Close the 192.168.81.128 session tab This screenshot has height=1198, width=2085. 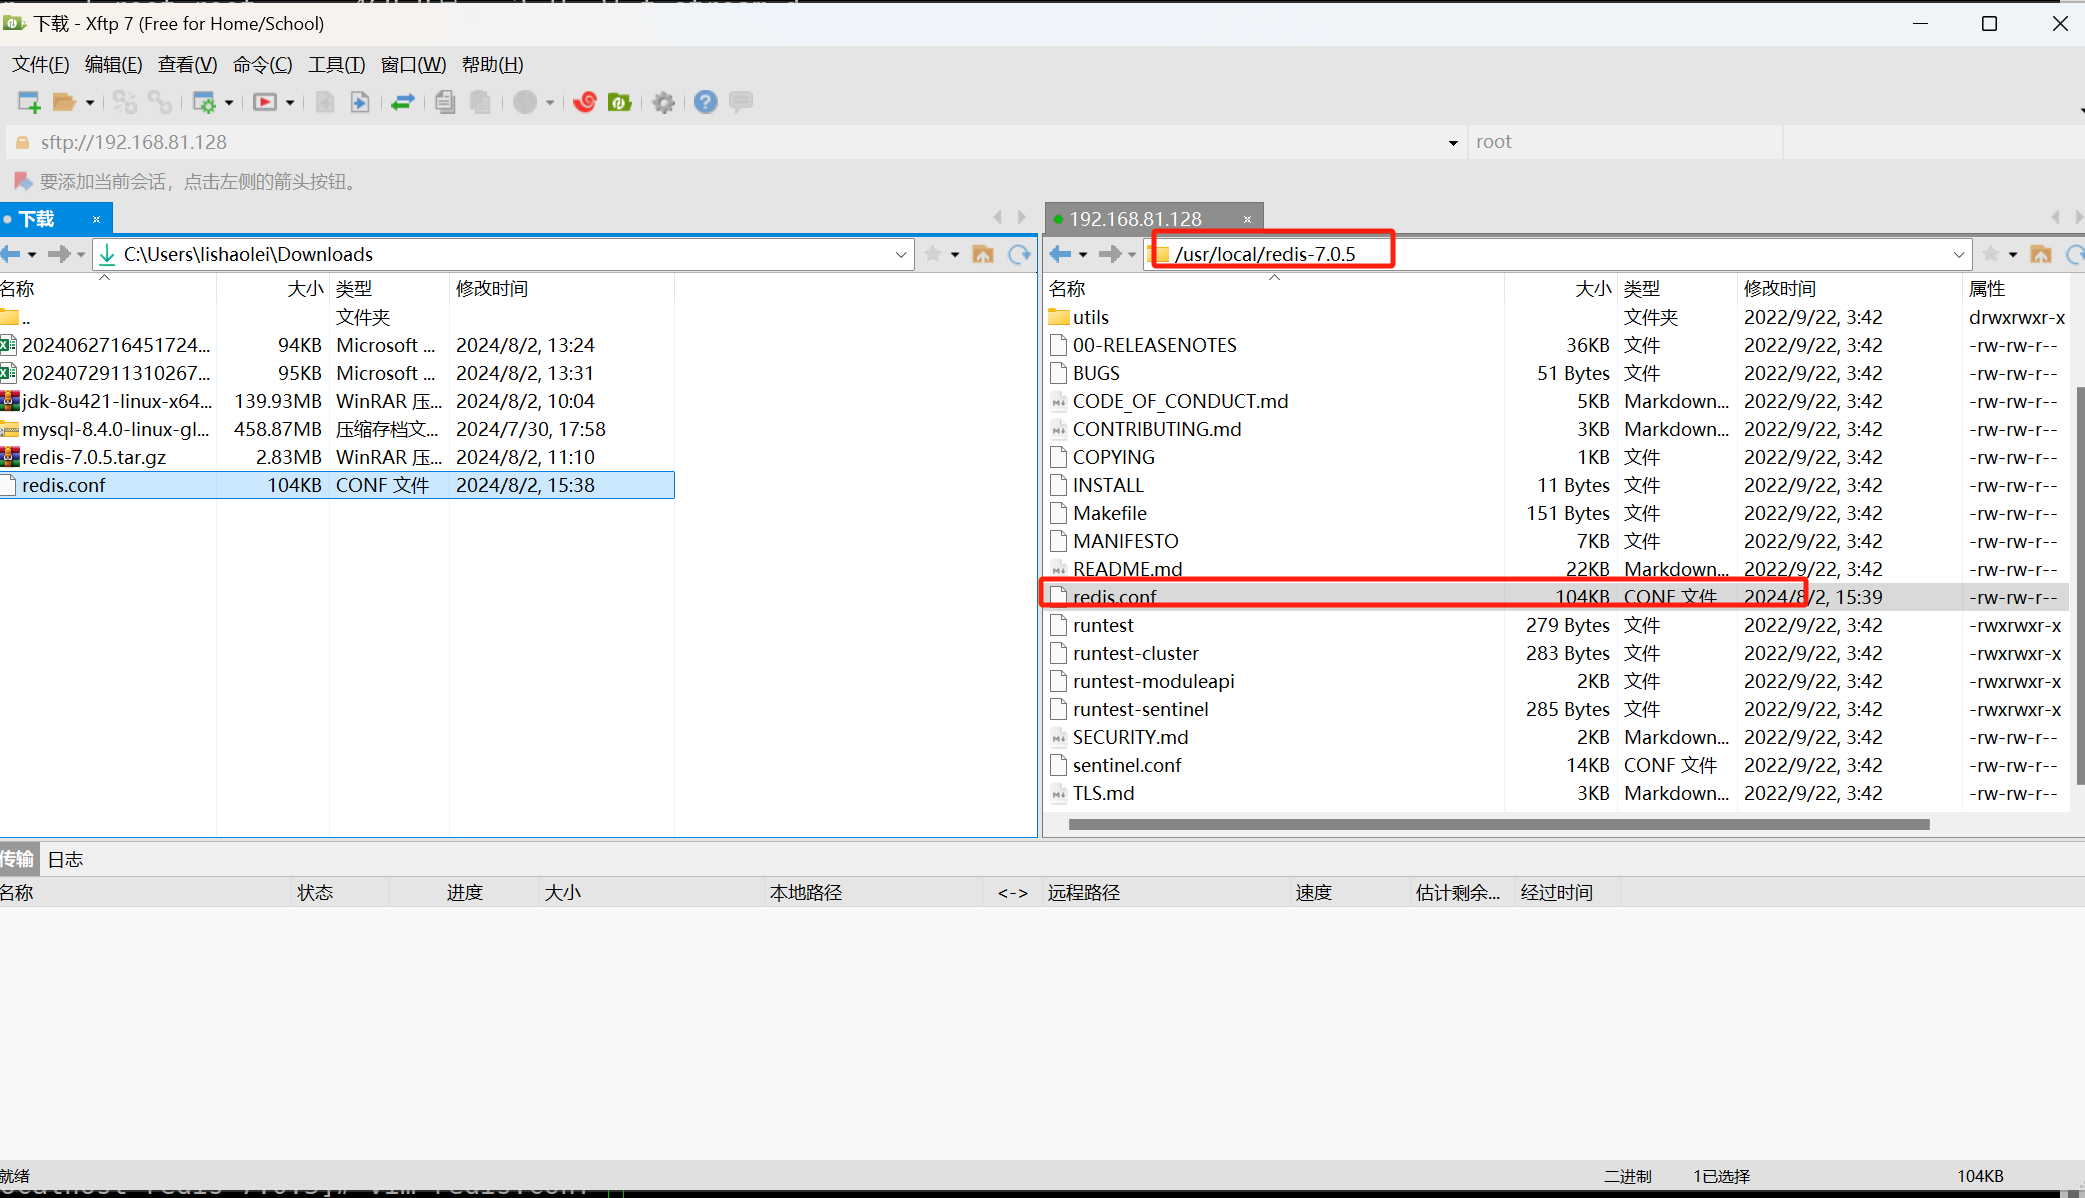(x=1247, y=219)
